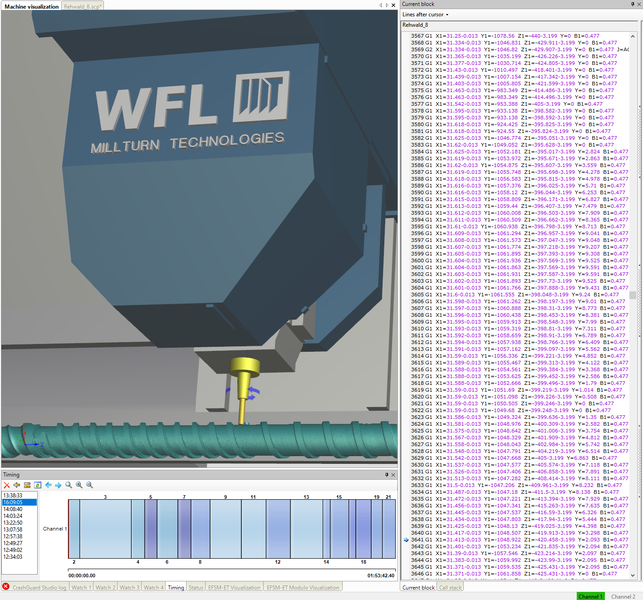Click the zoom in magnifier icon in Timing toolbar

(x=79, y=485)
